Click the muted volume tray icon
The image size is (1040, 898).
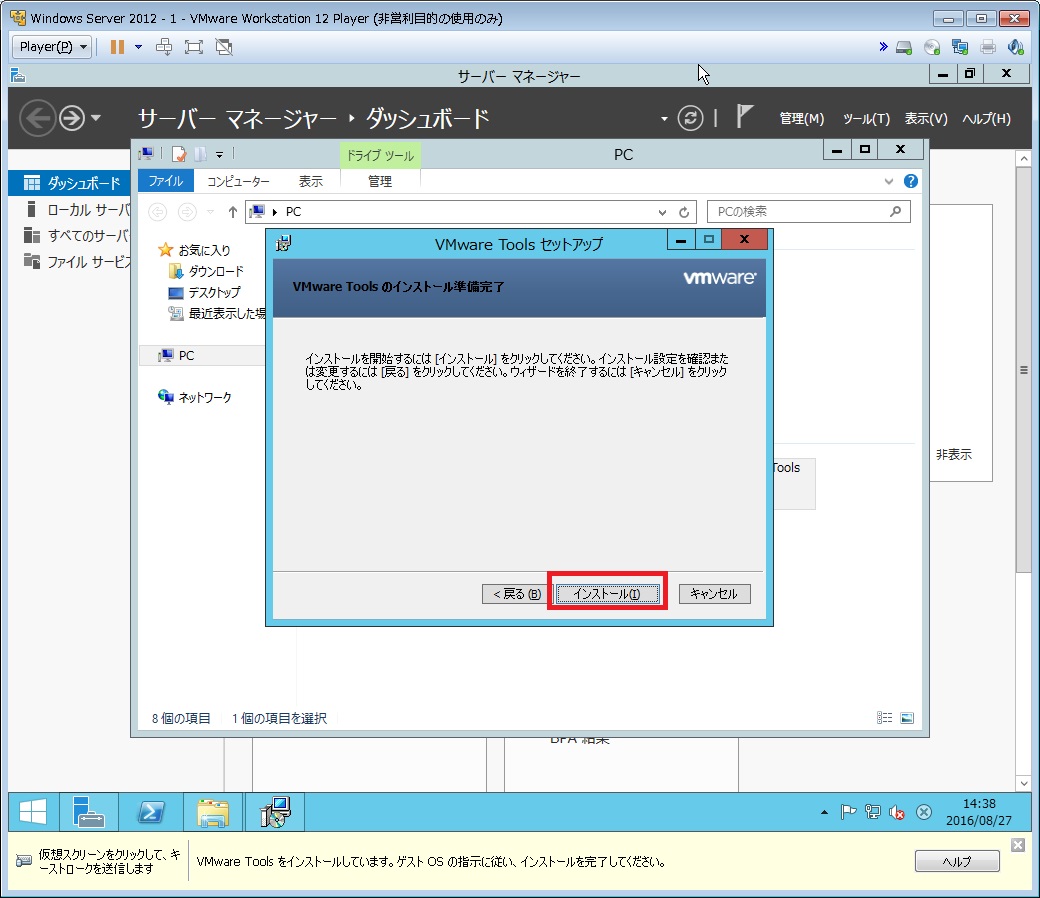pos(897,812)
